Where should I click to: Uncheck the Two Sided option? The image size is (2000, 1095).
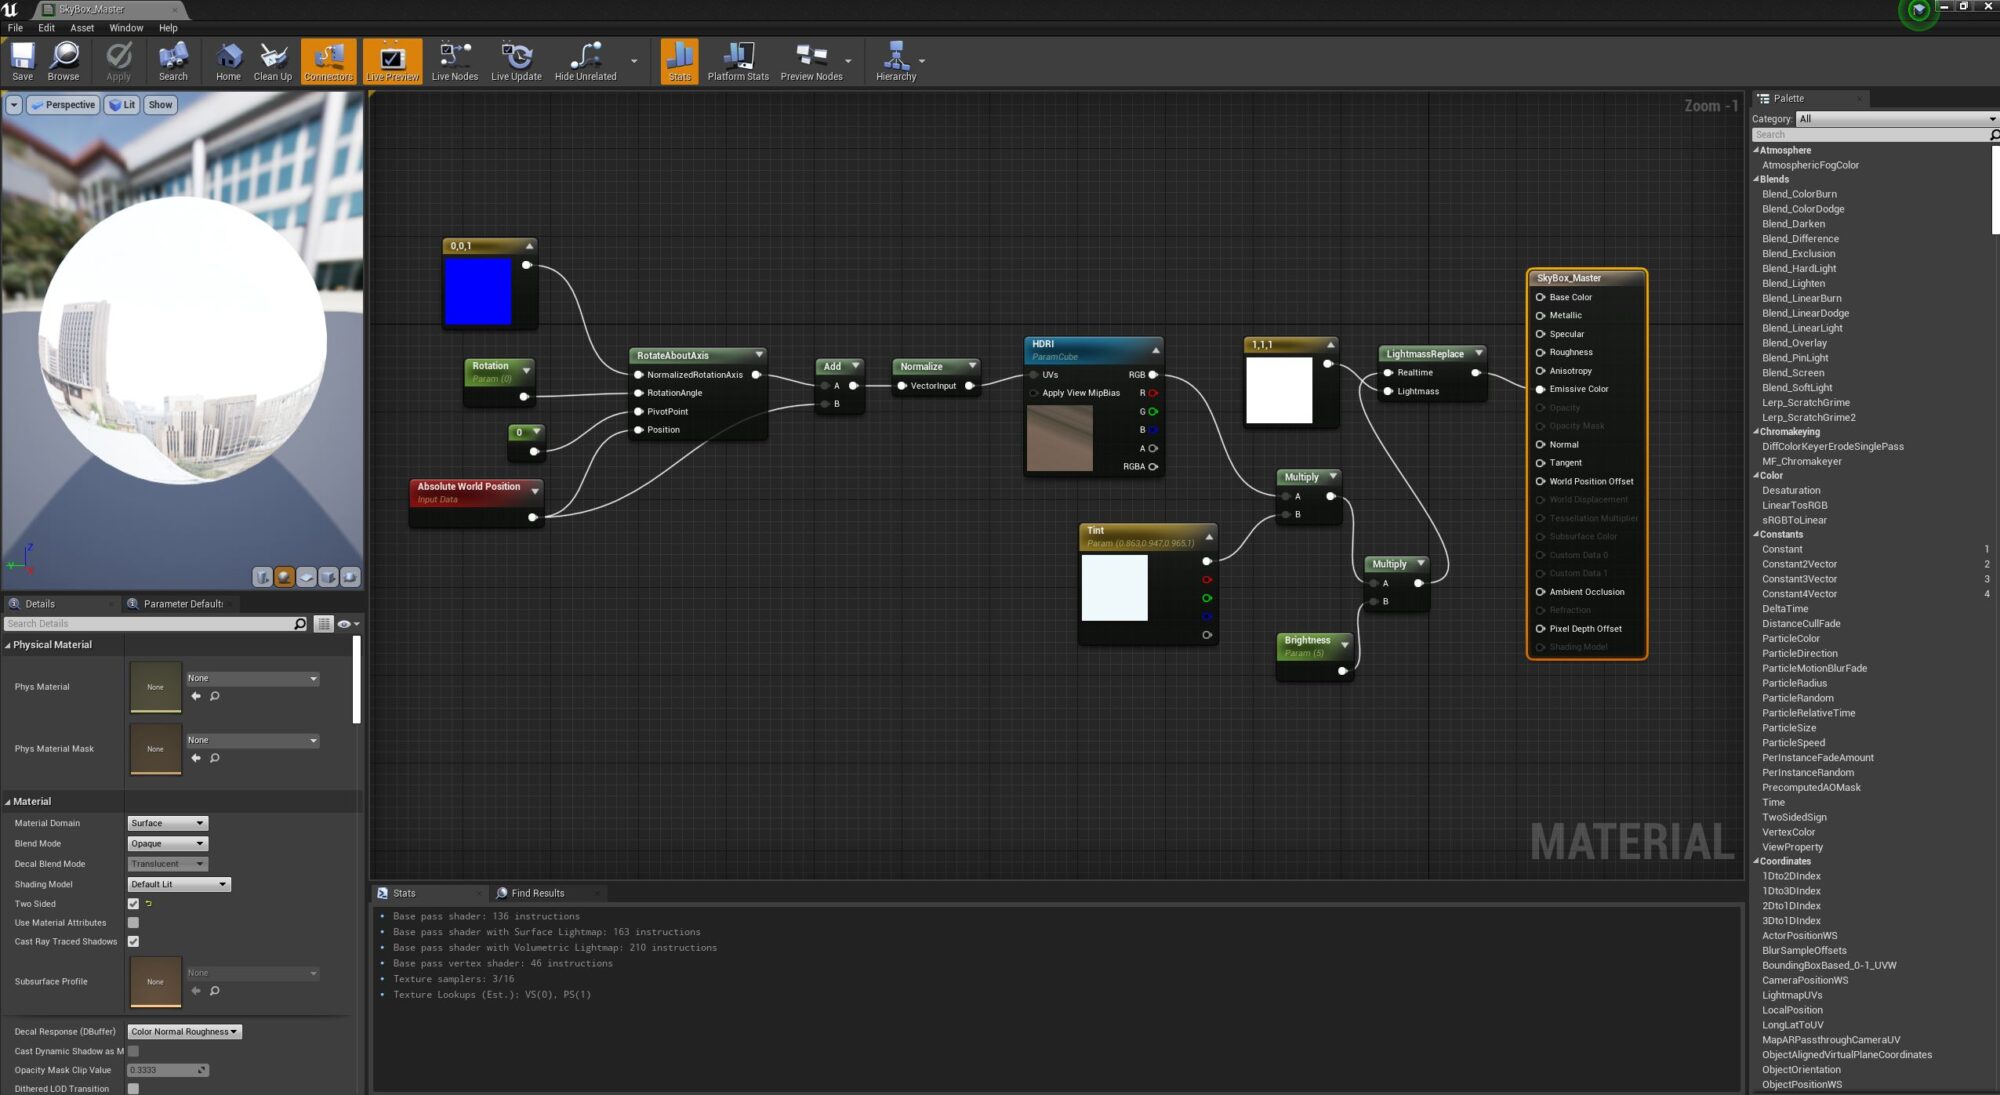(x=133, y=903)
